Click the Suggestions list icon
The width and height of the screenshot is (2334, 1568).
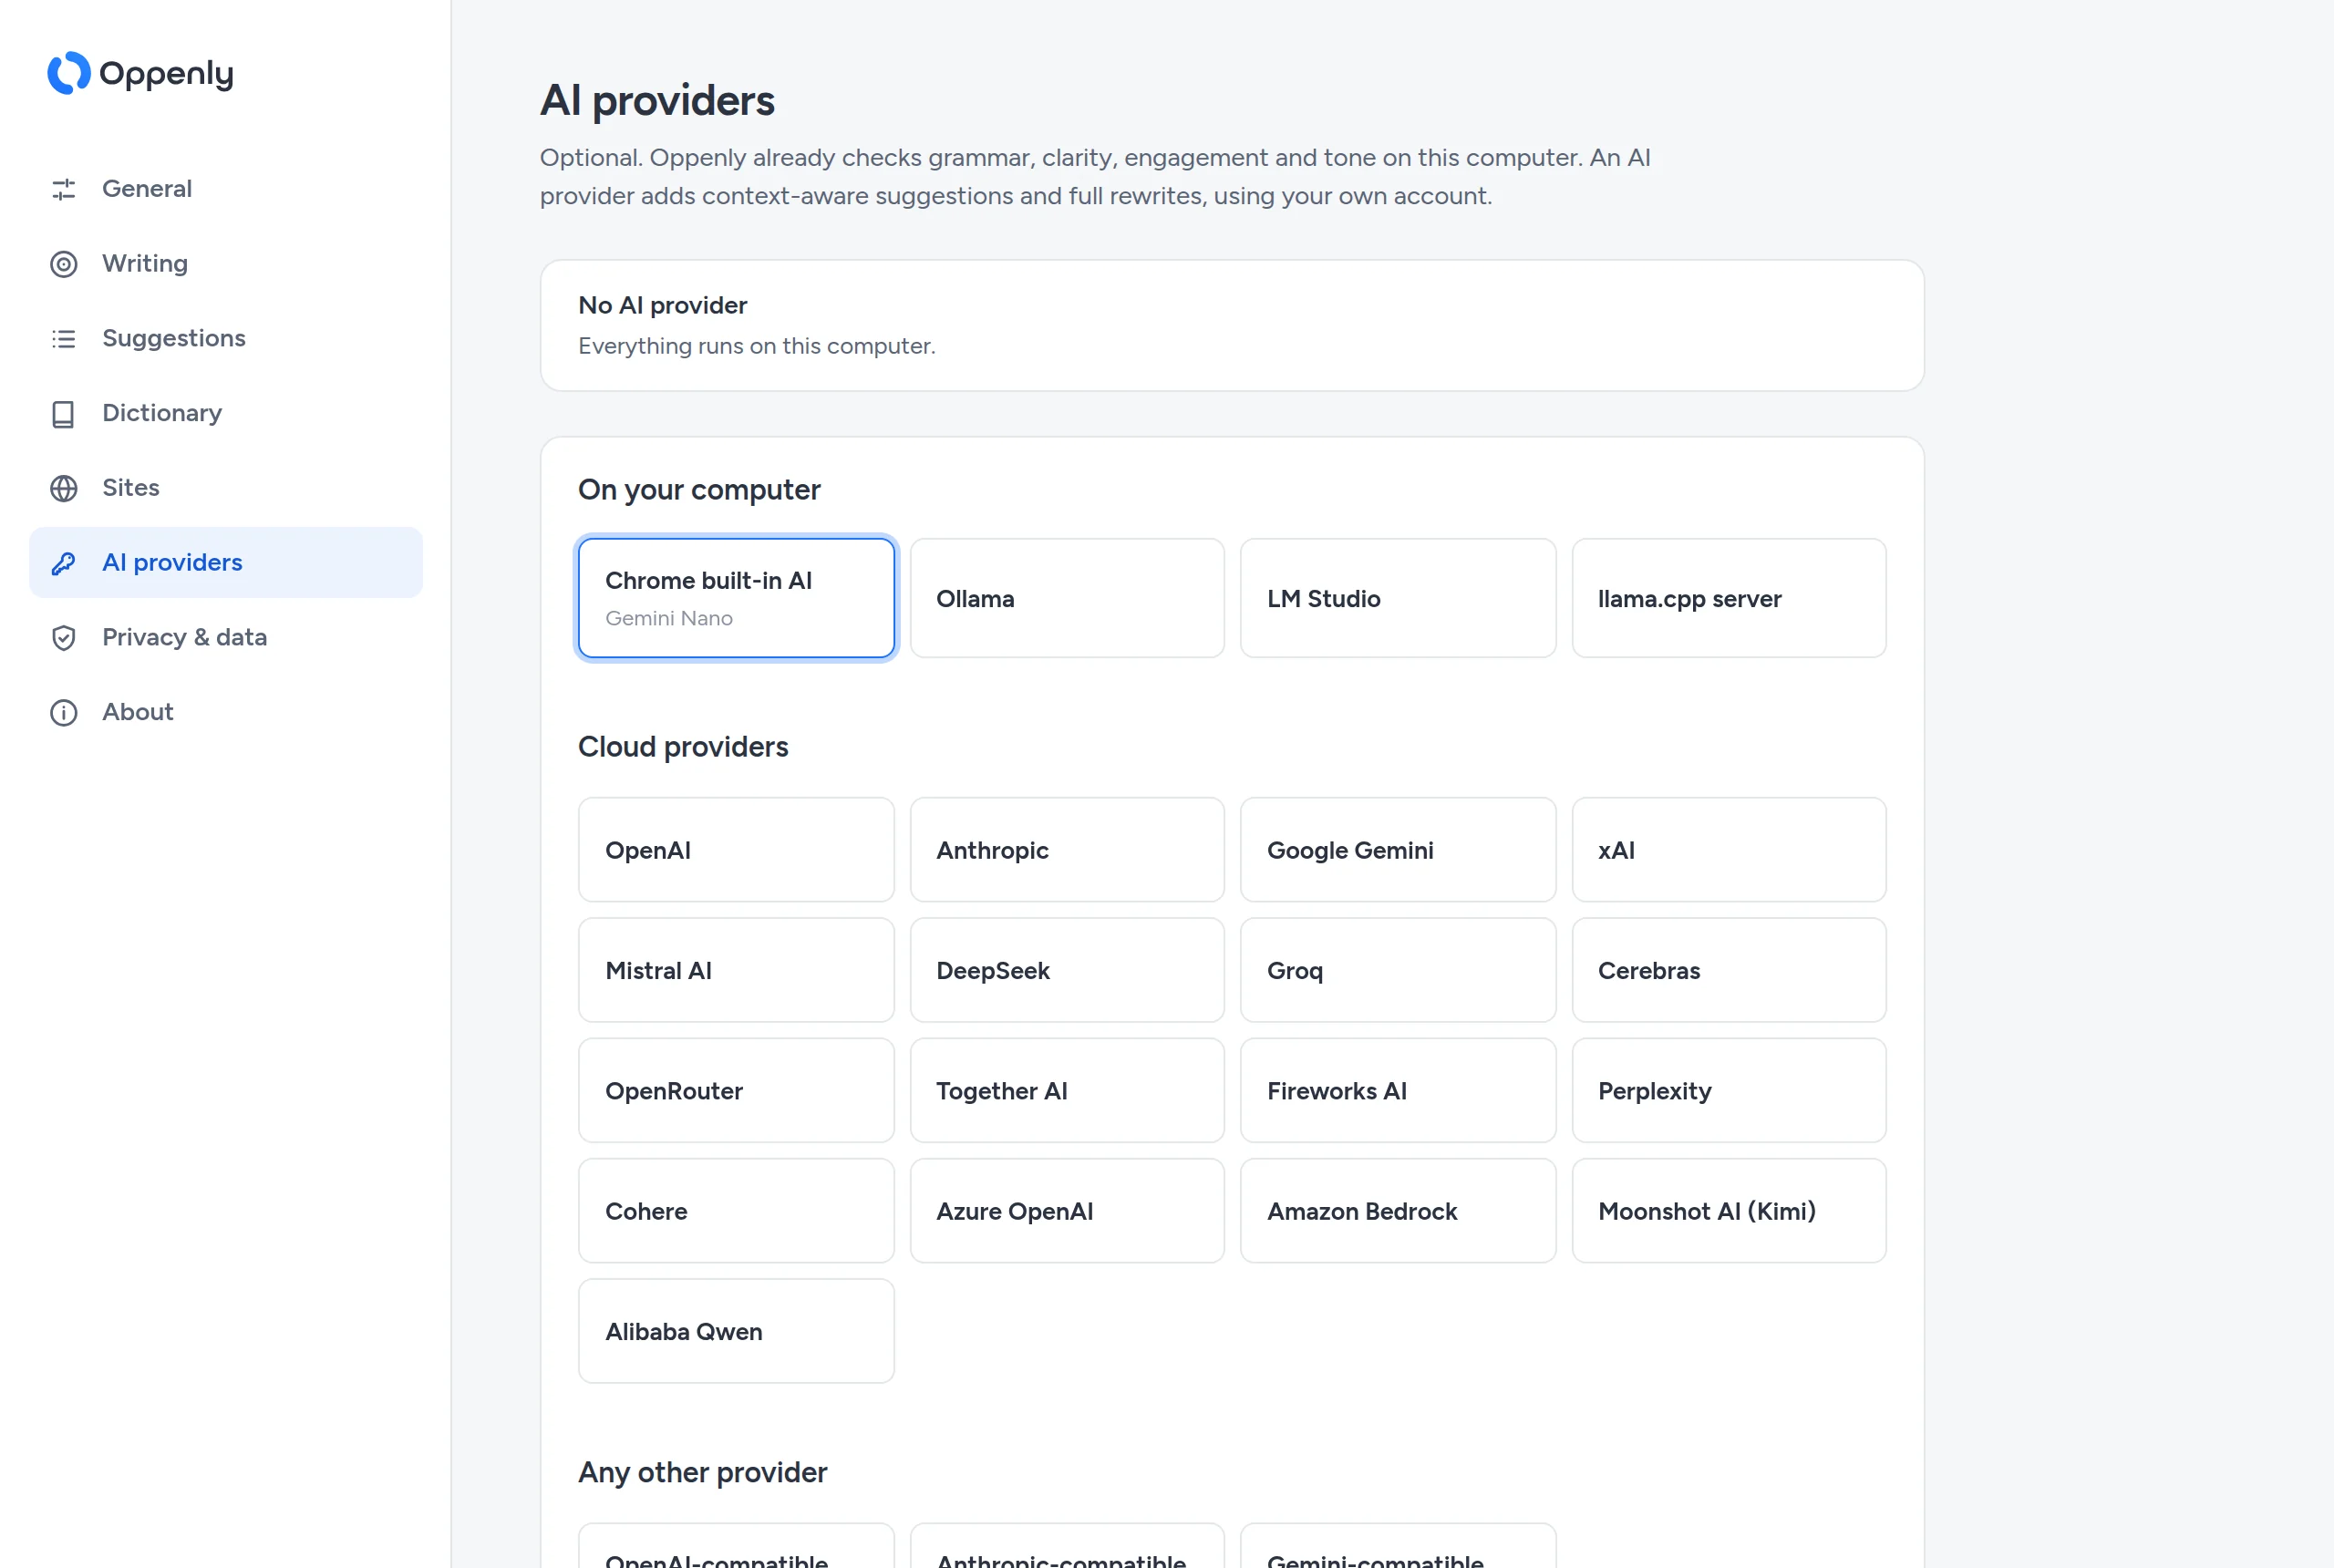click(64, 339)
